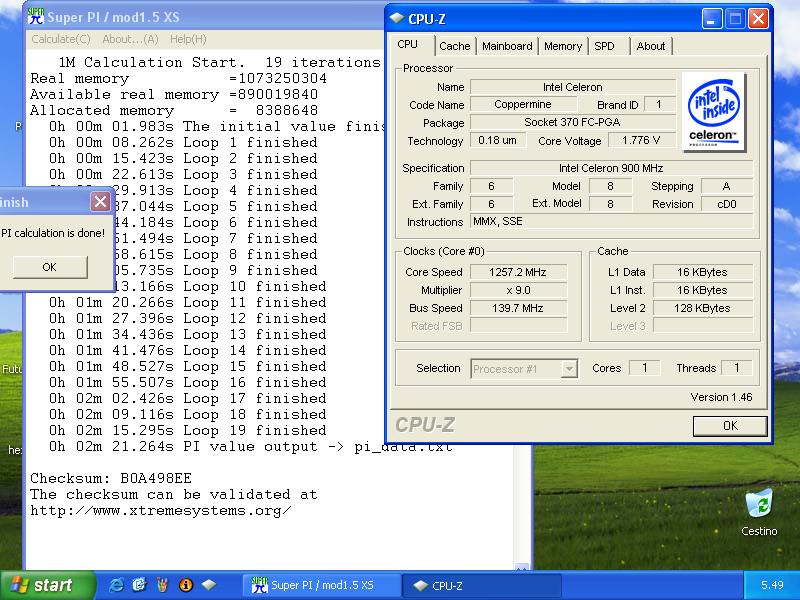Viewport: 800px width, 600px height.
Task: Click the Super PI title bar icon
Action: click(x=36, y=16)
